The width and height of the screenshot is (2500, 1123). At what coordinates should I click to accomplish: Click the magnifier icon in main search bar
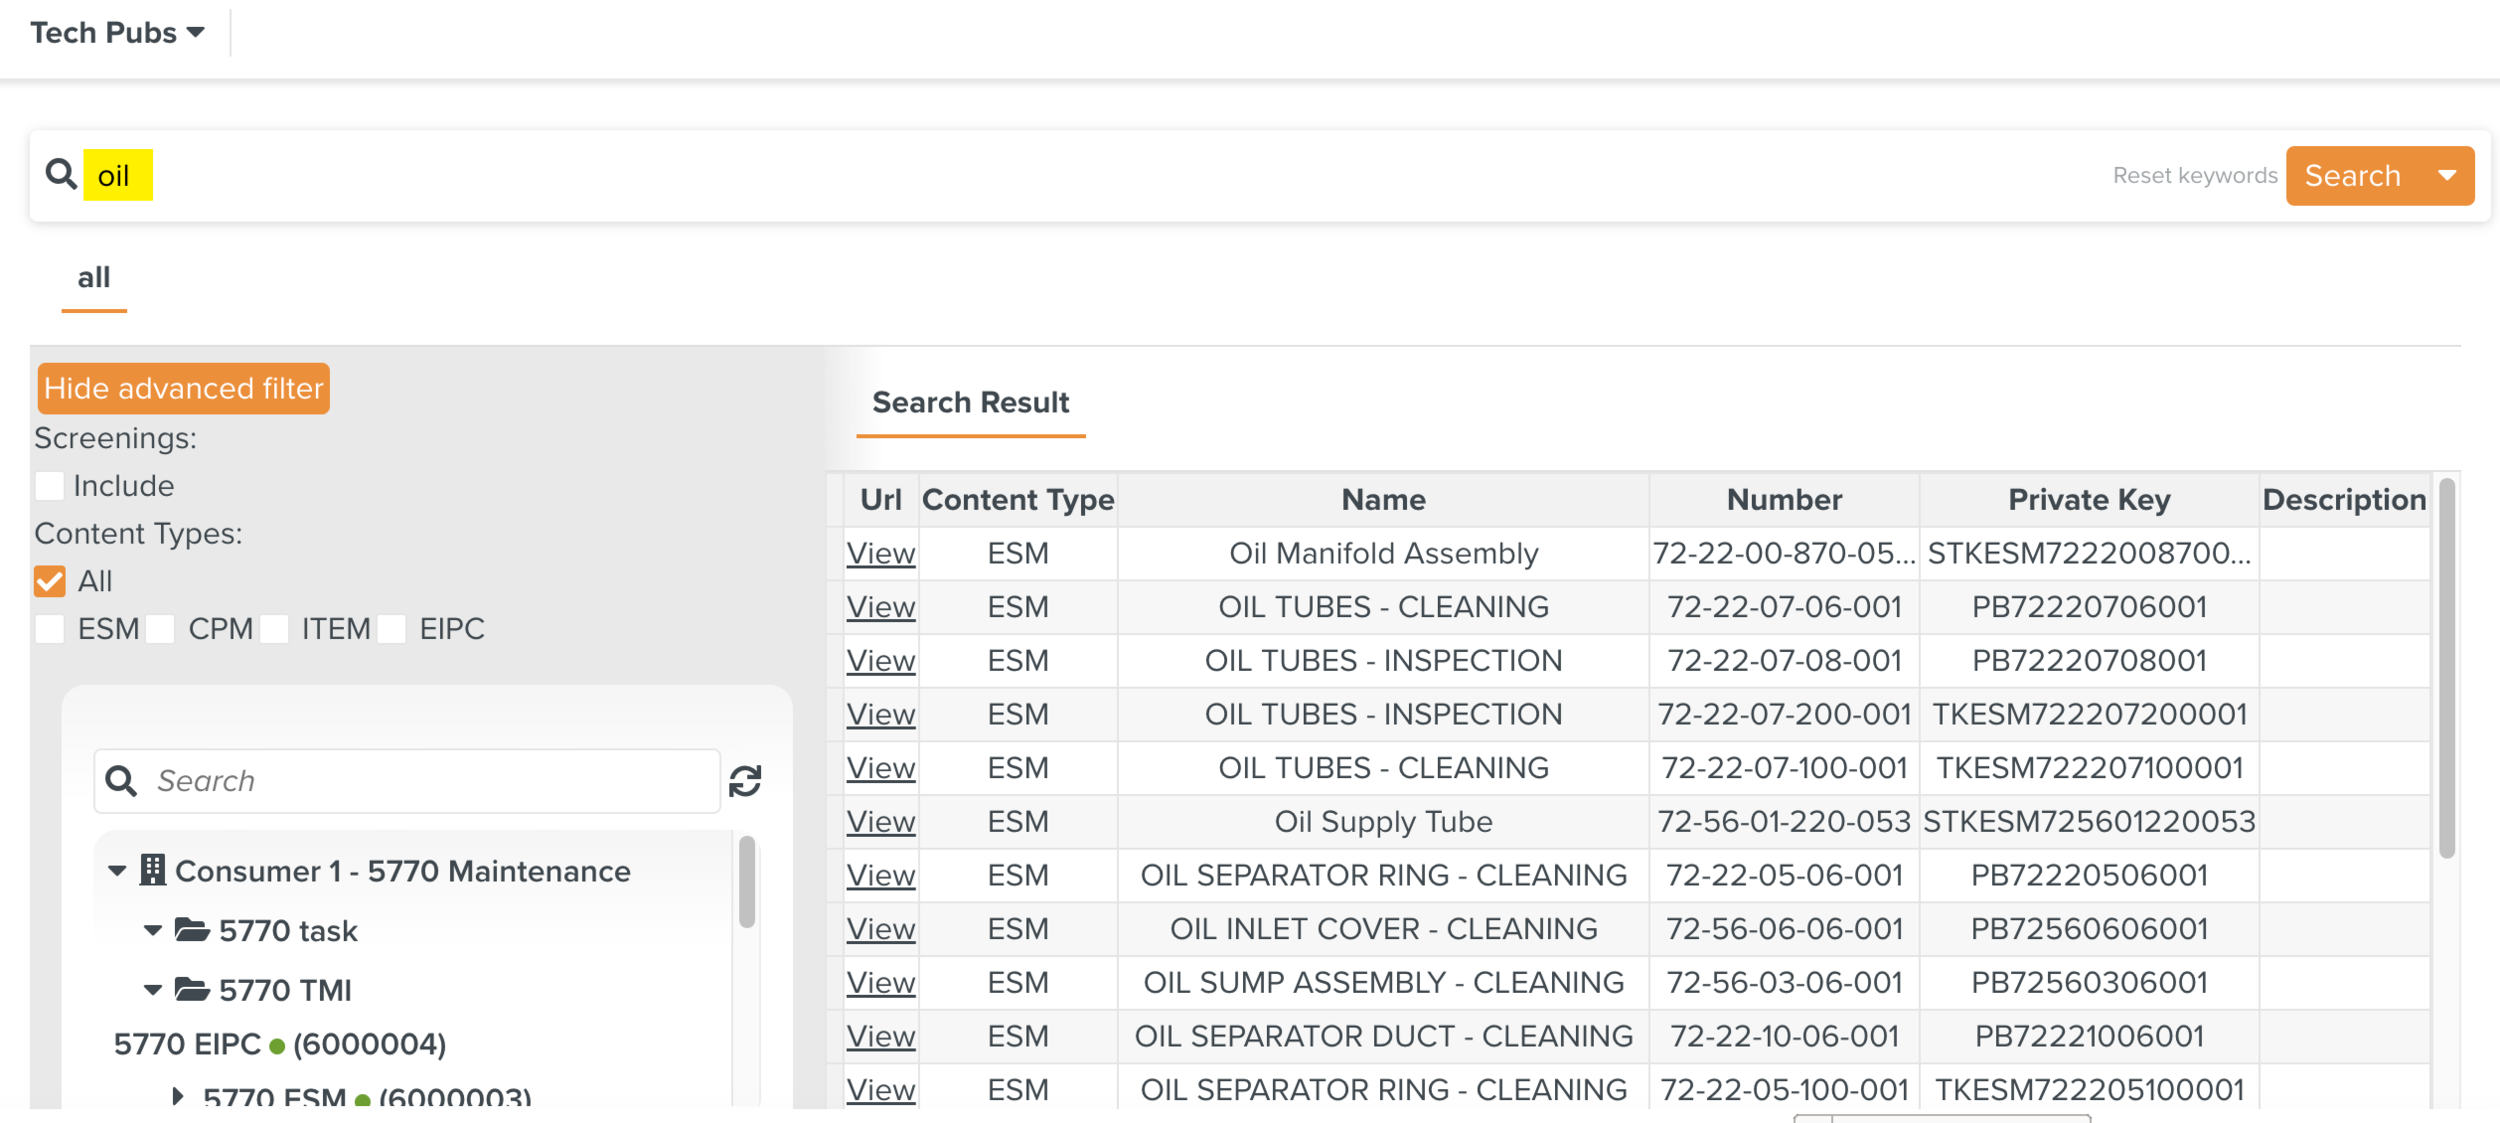pyautogui.click(x=61, y=174)
